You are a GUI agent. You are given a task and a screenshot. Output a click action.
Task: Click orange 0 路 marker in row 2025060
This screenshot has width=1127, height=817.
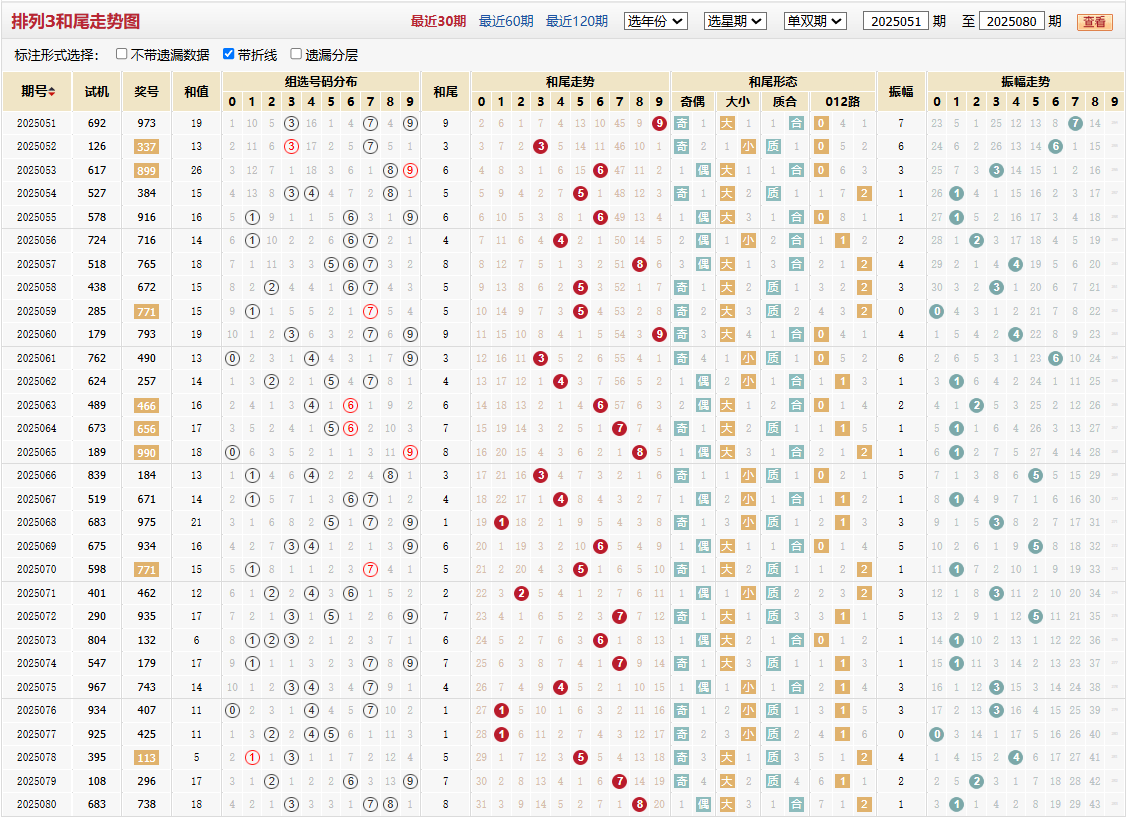[x=821, y=334]
